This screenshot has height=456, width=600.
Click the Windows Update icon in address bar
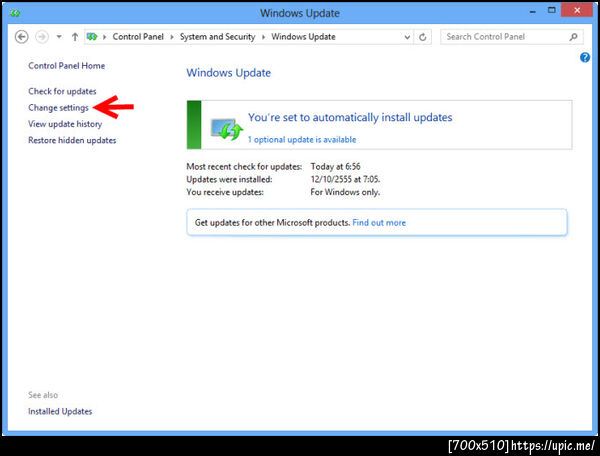tap(92, 37)
